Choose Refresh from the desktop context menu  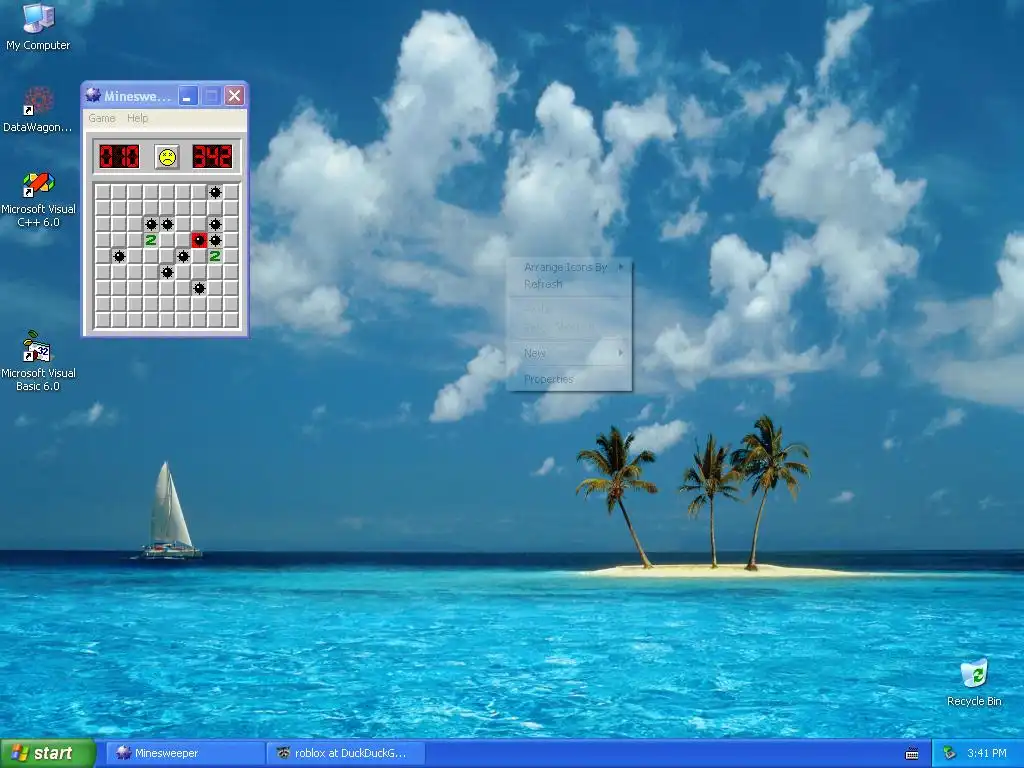(569, 284)
